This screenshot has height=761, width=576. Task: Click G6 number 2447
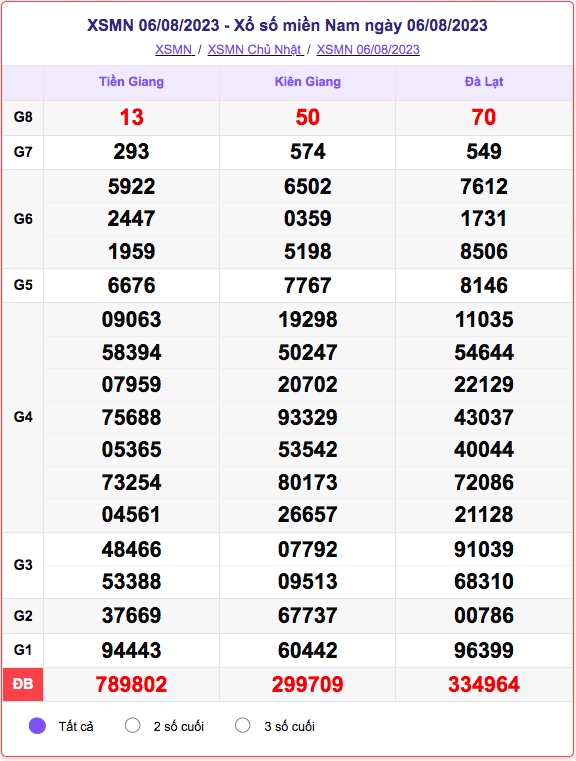pos(132,219)
